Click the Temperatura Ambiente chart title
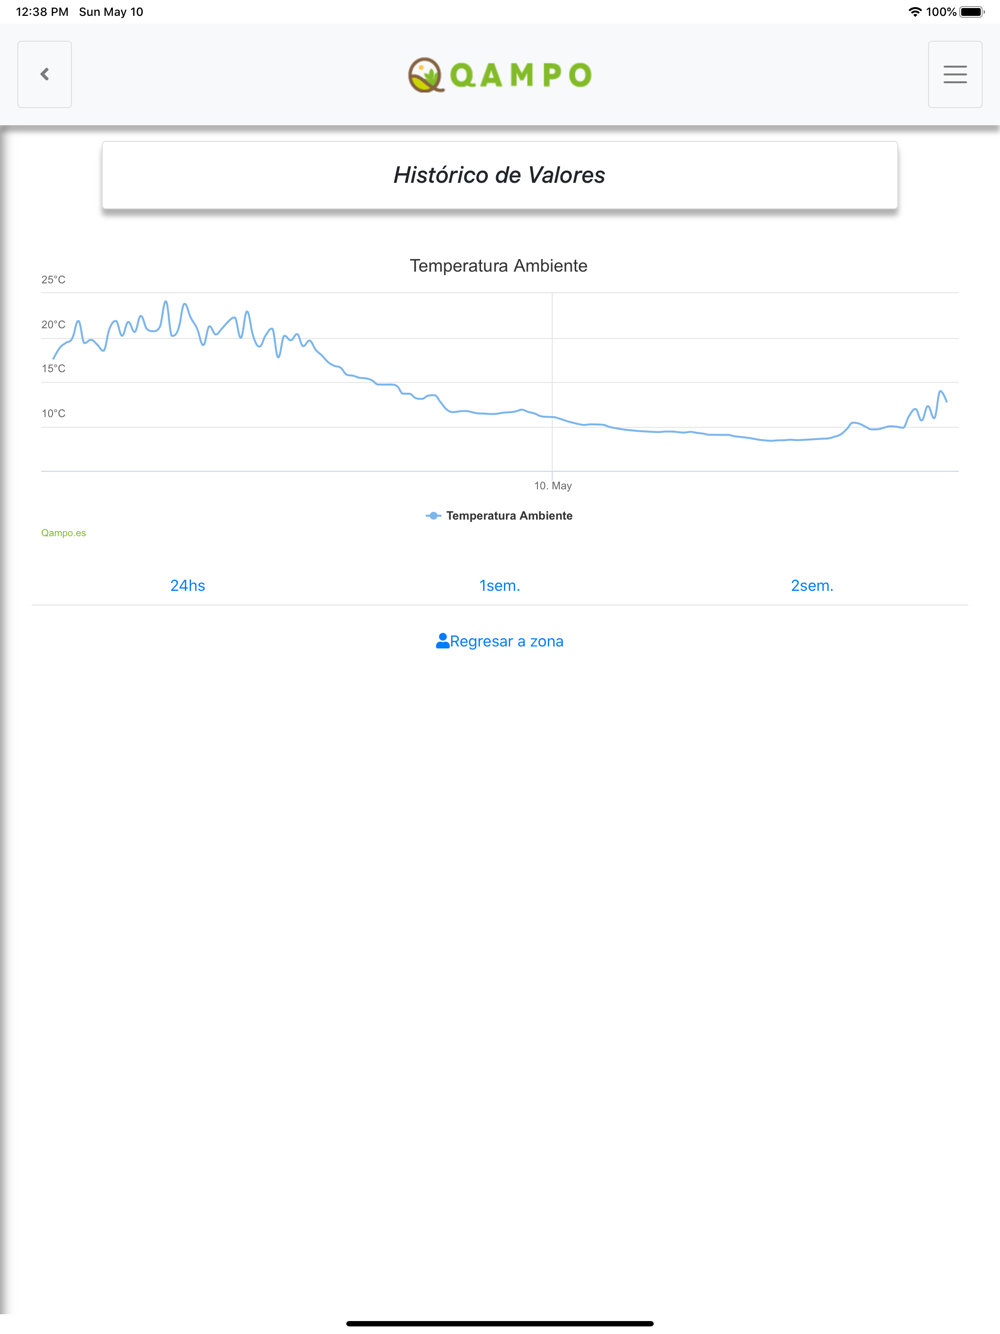 point(499,266)
